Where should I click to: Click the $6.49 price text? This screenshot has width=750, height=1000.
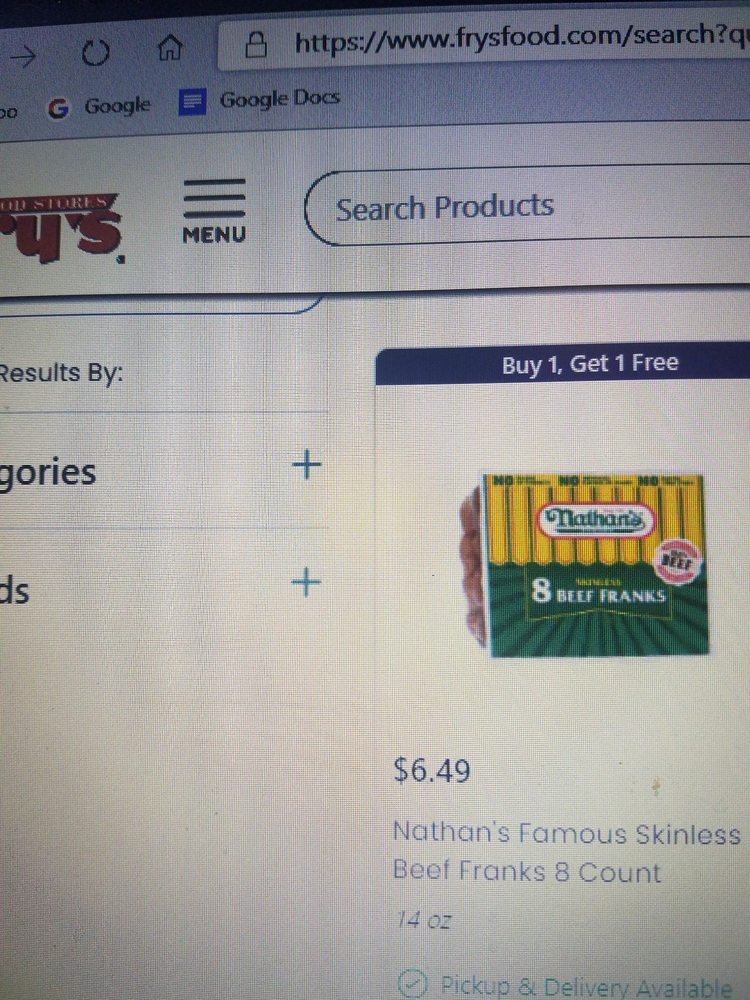[432, 770]
